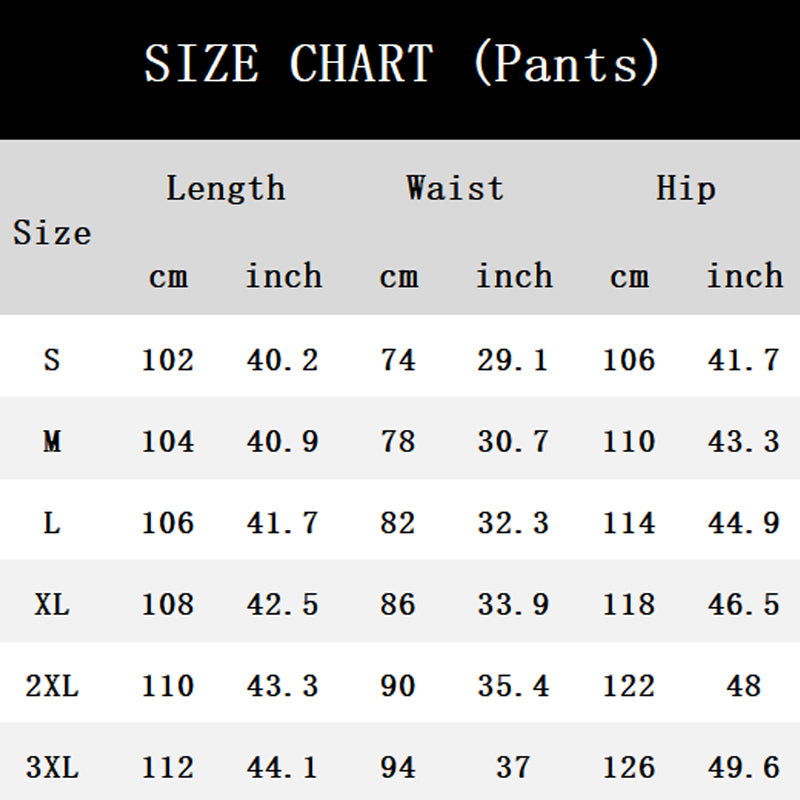Click the 29.1 inch waist value
800x800 pixels.
(513, 359)
